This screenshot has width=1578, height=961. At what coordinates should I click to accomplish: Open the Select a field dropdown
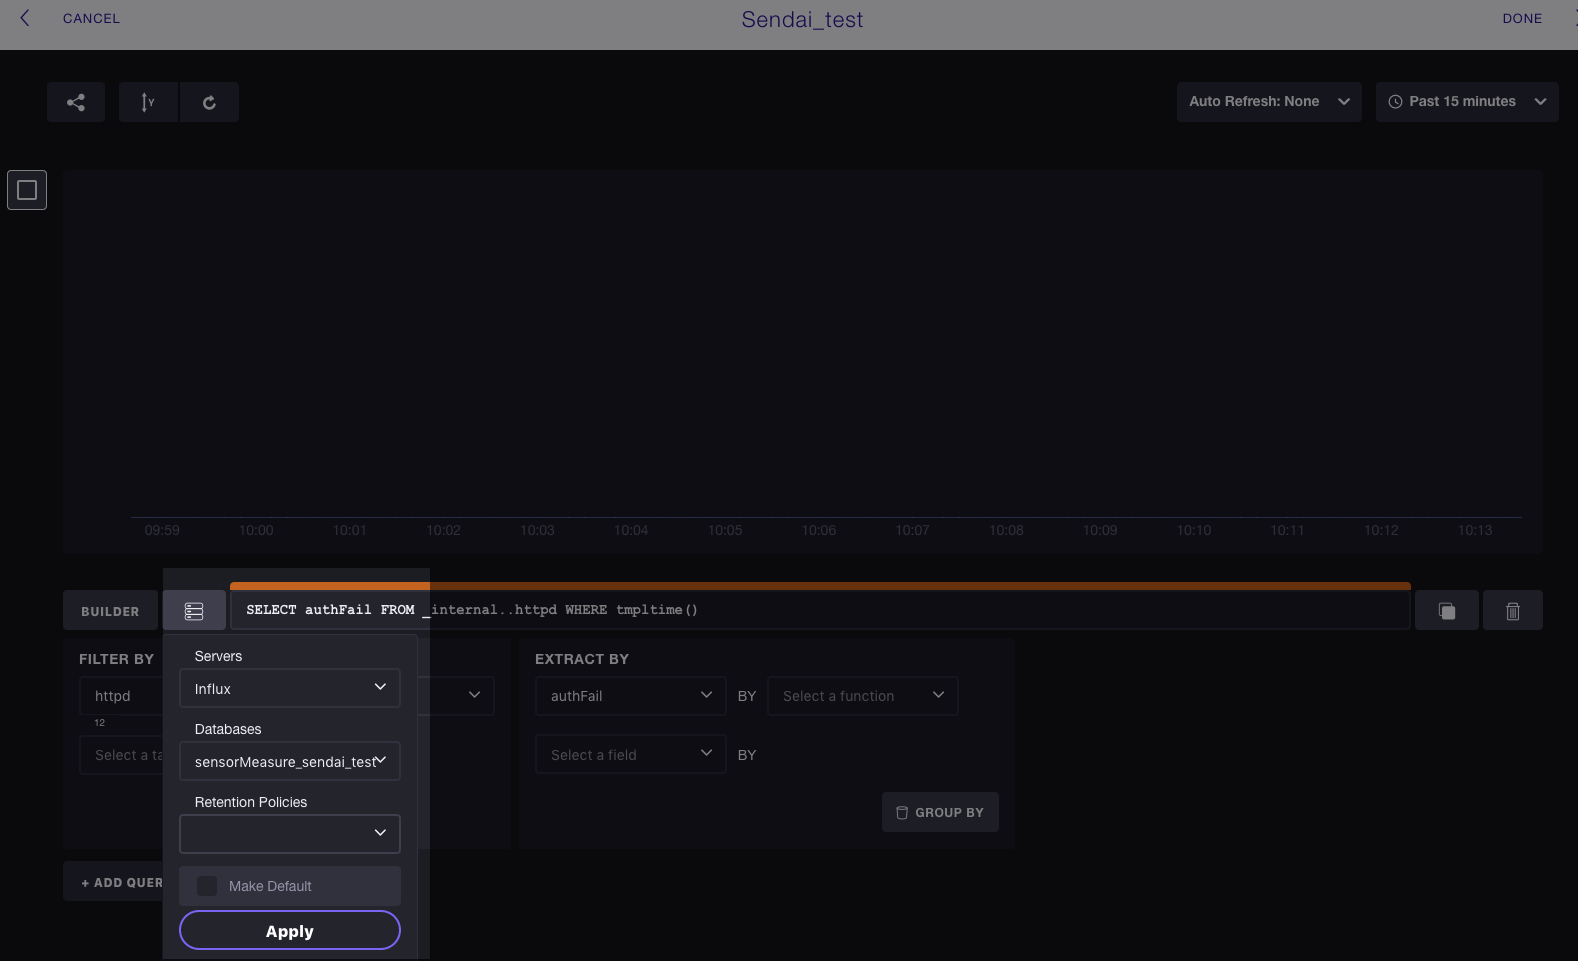(x=631, y=755)
